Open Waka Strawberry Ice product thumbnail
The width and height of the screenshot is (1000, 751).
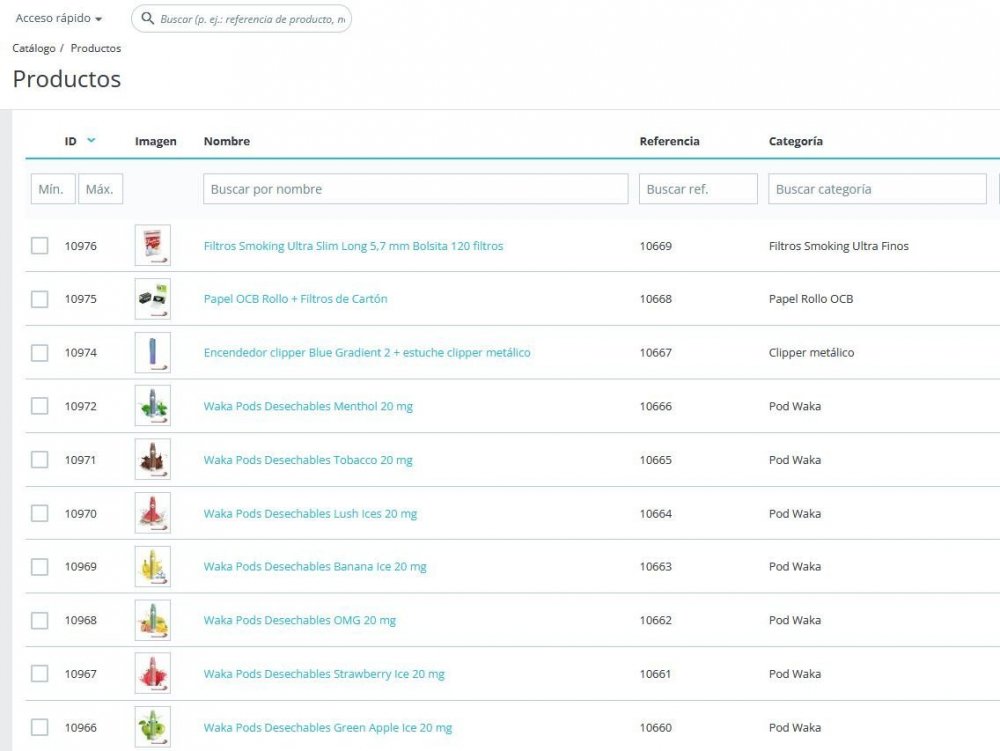[152, 674]
